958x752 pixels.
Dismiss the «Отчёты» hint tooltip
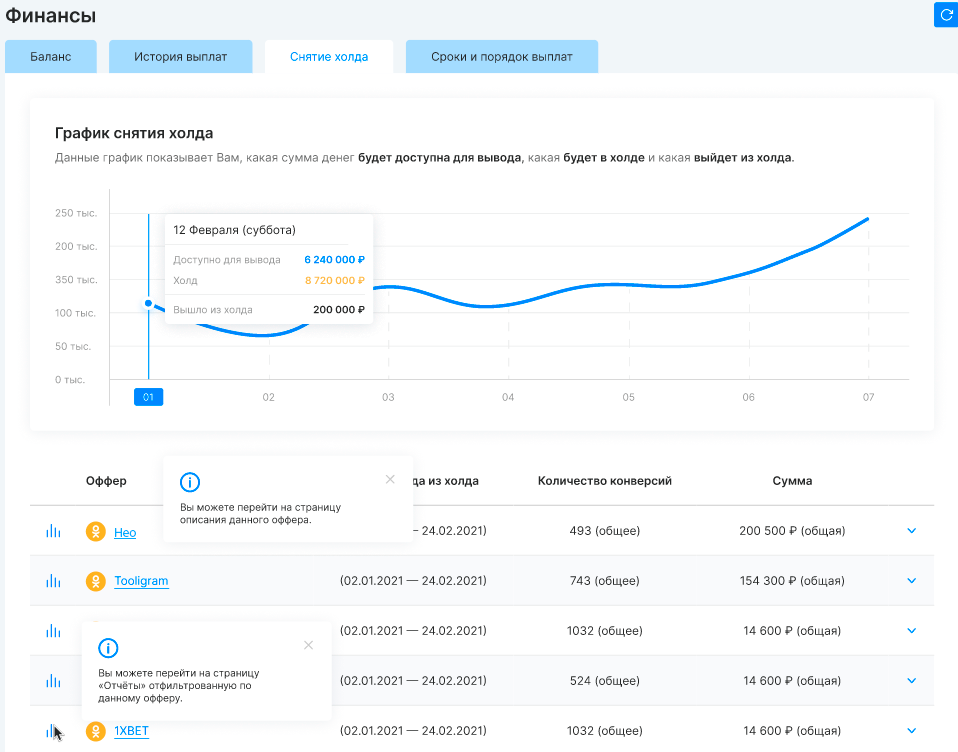tap(308, 645)
